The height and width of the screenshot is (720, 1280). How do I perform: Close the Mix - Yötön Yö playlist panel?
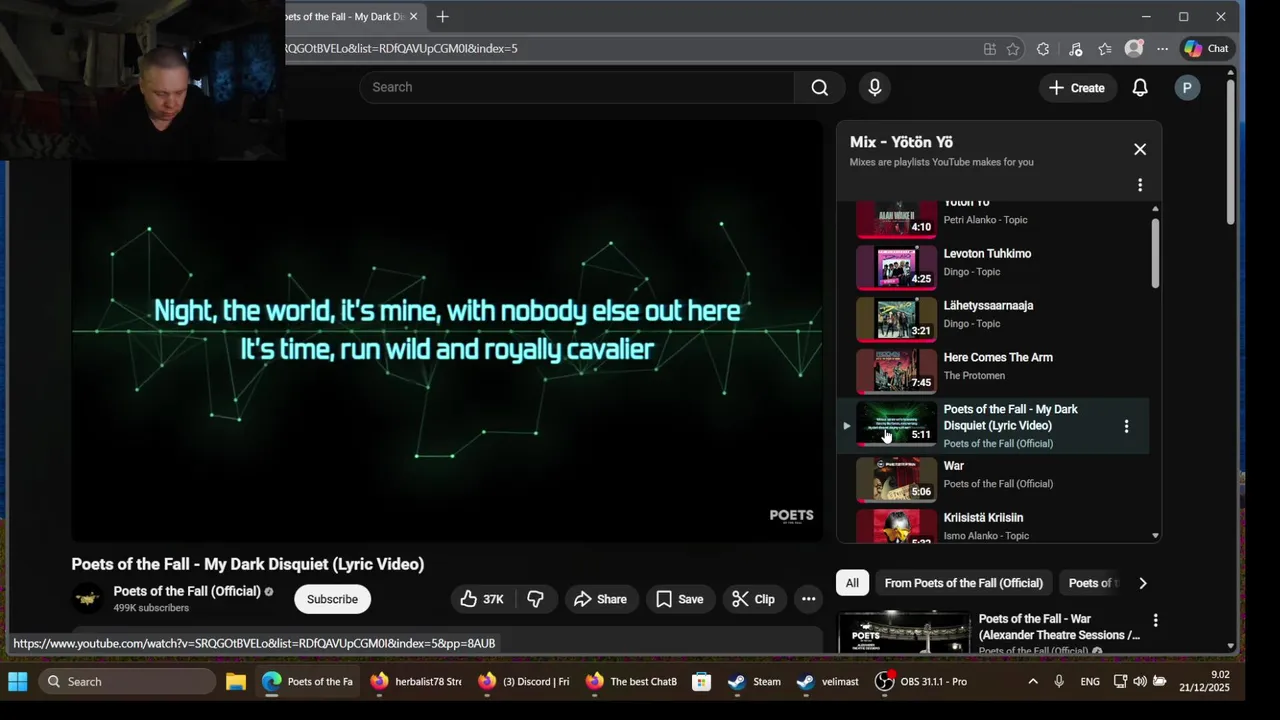coord(1140,149)
